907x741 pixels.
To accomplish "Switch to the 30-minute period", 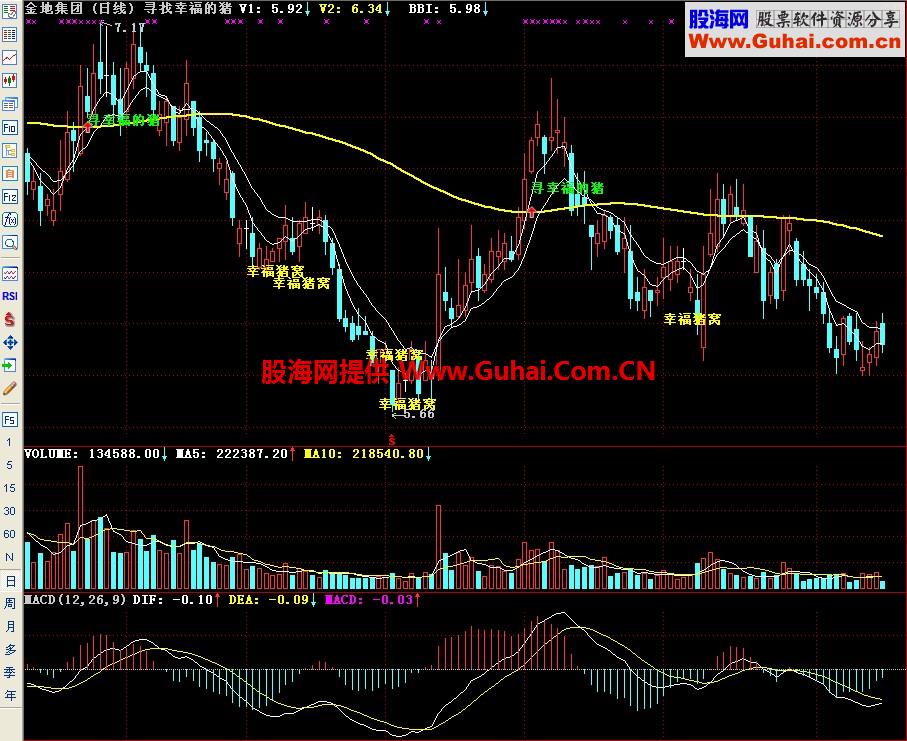I will [9, 511].
